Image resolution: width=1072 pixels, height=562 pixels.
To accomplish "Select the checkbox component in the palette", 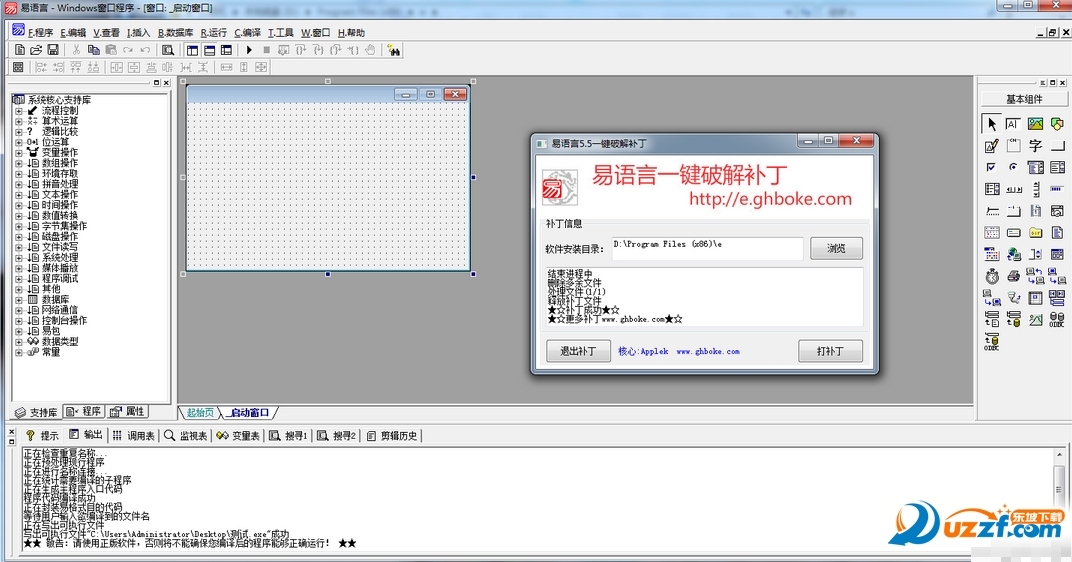I will pyautogui.click(x=991, y=167).
